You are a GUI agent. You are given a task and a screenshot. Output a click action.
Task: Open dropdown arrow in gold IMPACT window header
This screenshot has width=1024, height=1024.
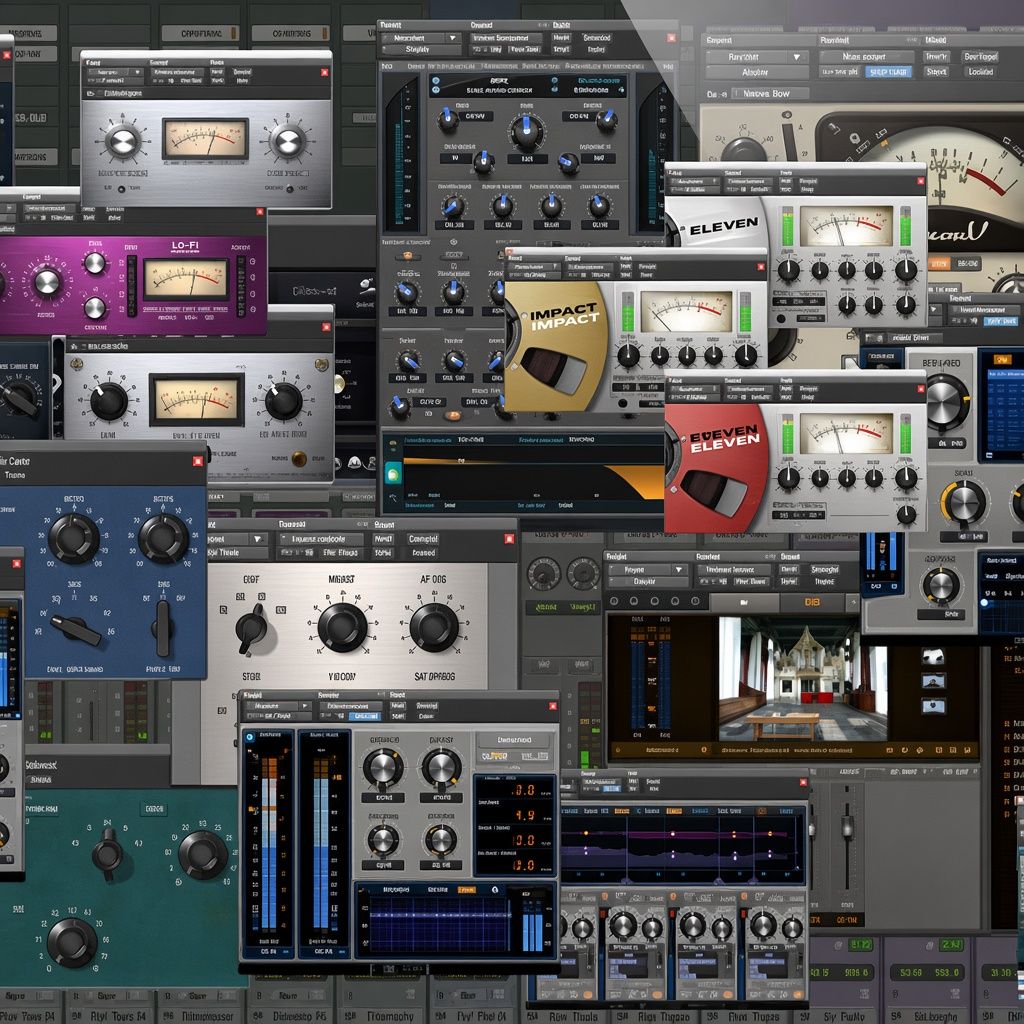point(554,266)
